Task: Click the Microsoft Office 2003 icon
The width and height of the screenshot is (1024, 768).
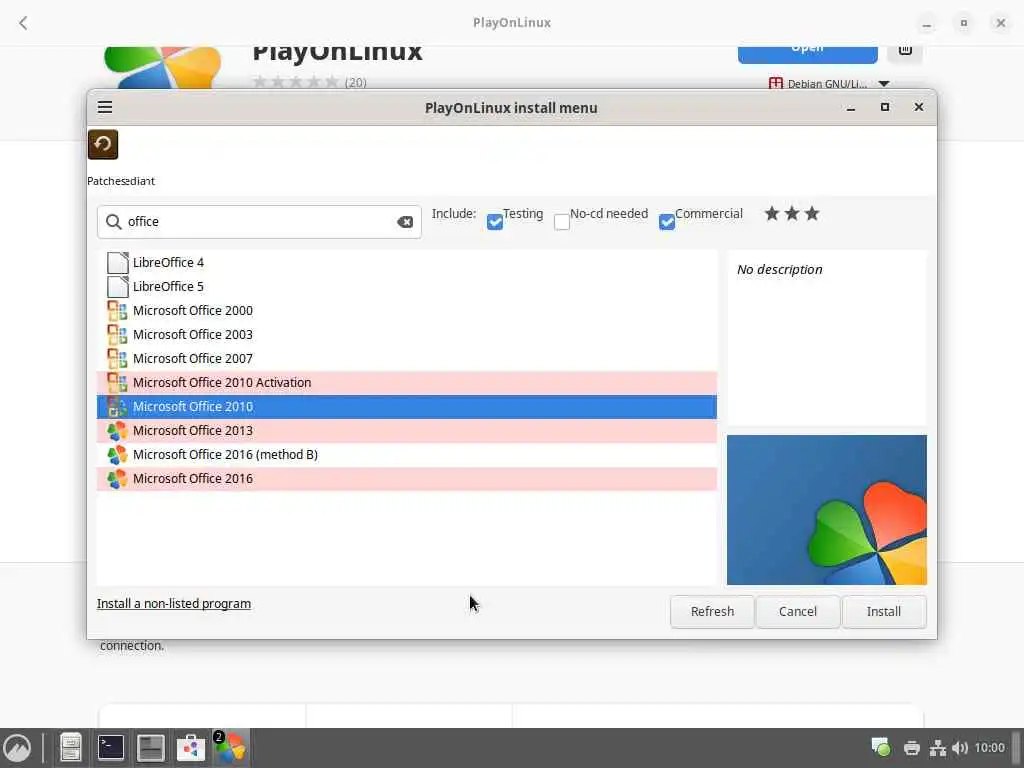Action: click(x=117, y=334)
